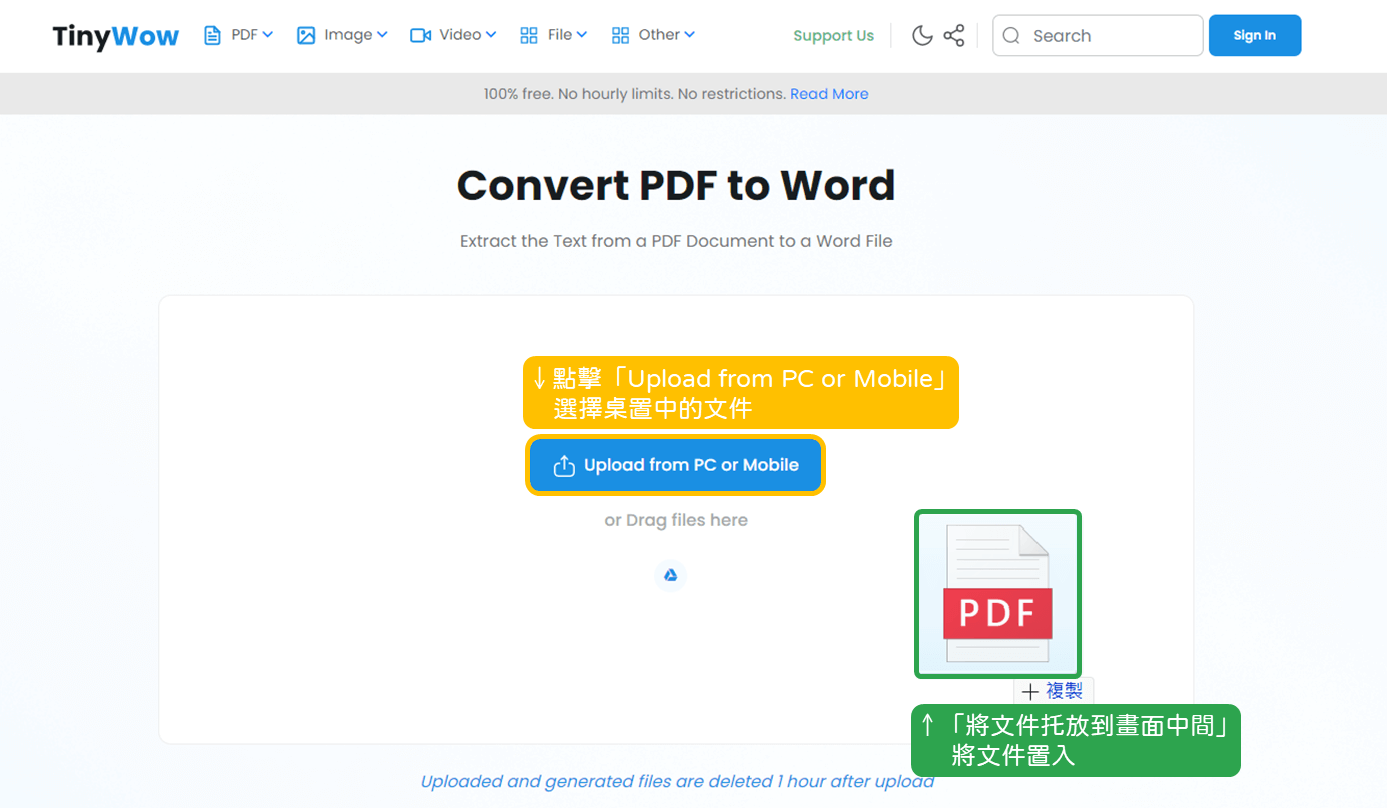Open the Other menu
This screenshot has height=808, width=1387.
point(659,35)
